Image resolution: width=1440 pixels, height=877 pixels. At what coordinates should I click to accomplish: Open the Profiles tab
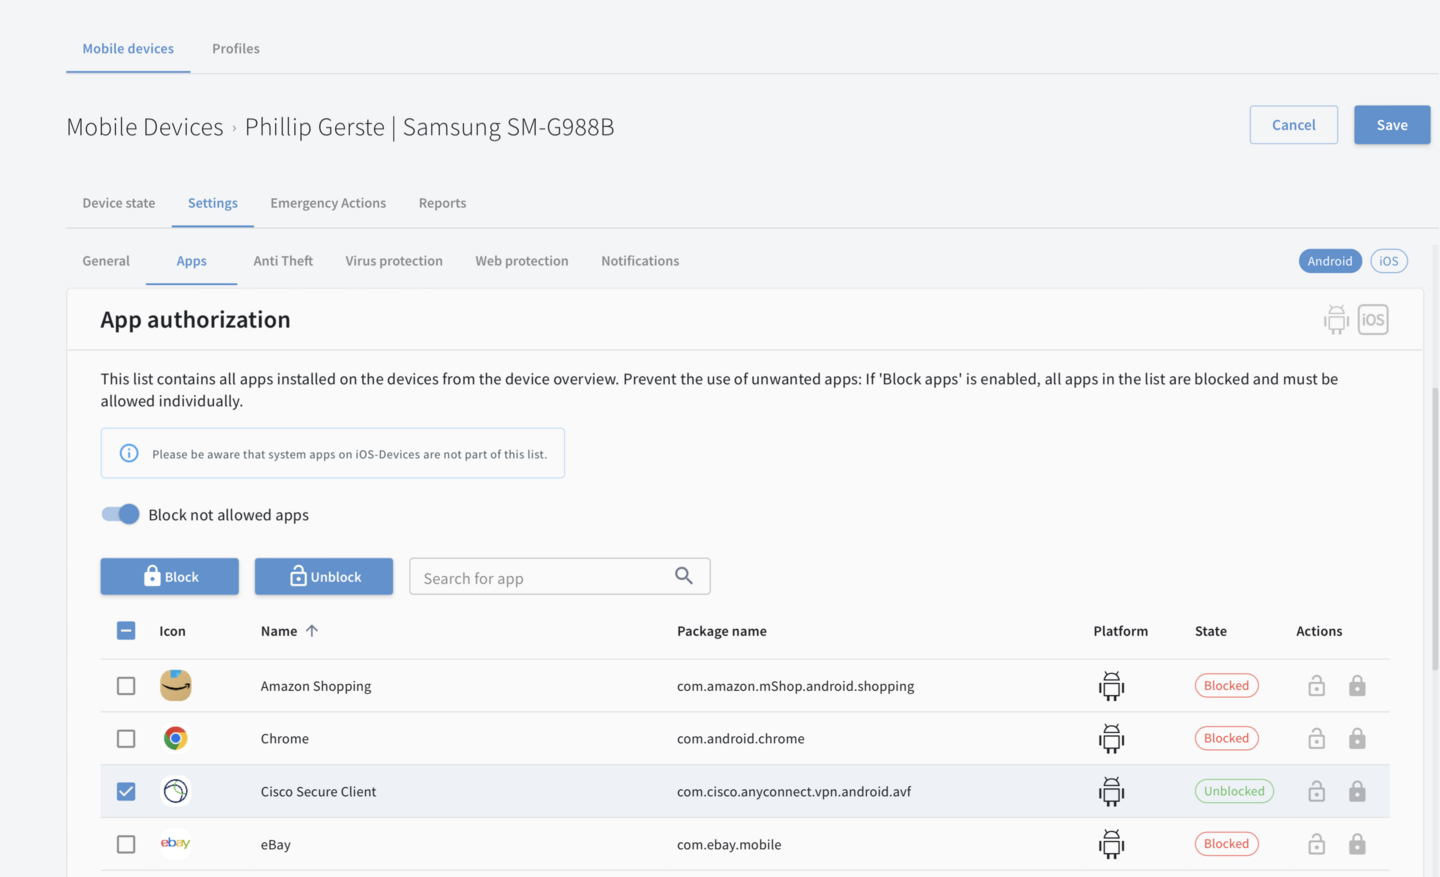click(x=236, y=48)
